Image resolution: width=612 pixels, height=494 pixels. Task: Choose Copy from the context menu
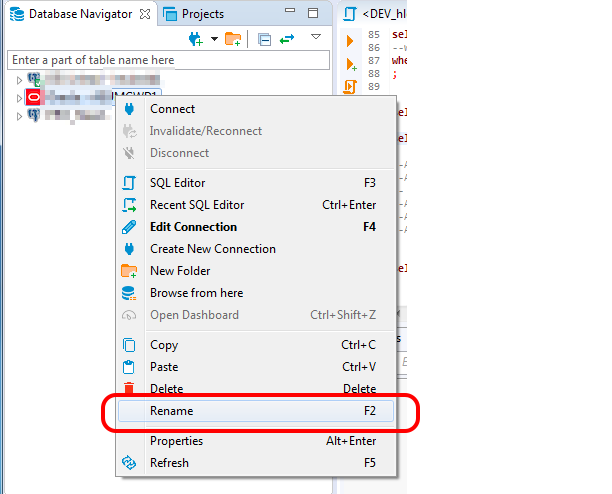coord(256,345)
